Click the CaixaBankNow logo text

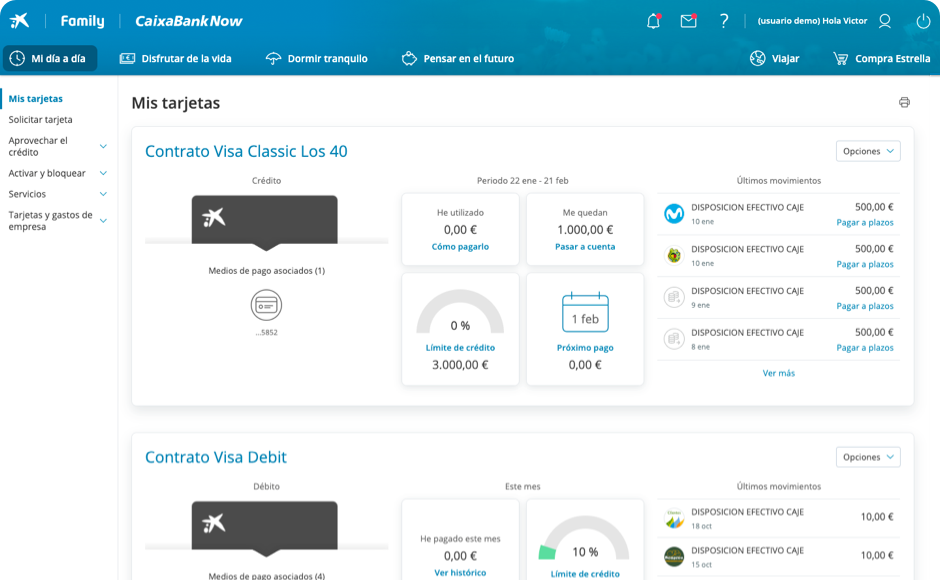pyautogui.click(x=189, y=21)
